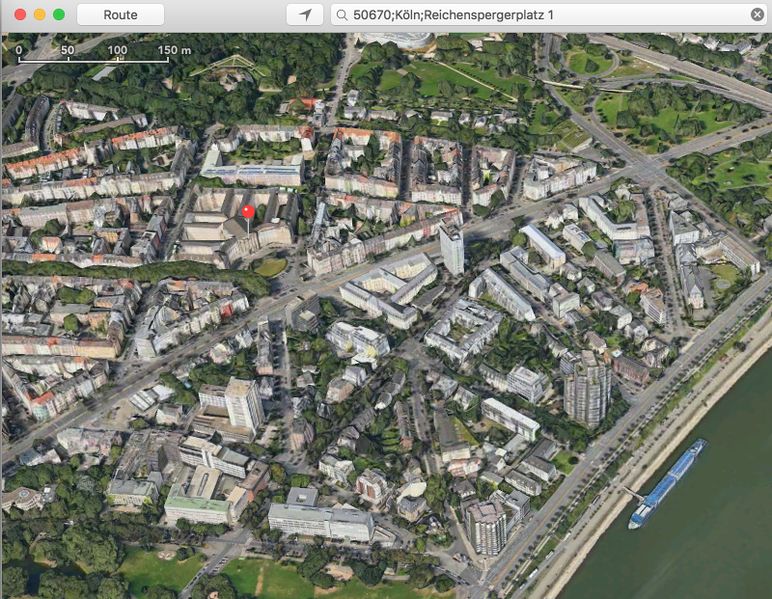Click the oval green plaza below the pin
Viewport: 772px width, 599px height.
pos(270,266)
